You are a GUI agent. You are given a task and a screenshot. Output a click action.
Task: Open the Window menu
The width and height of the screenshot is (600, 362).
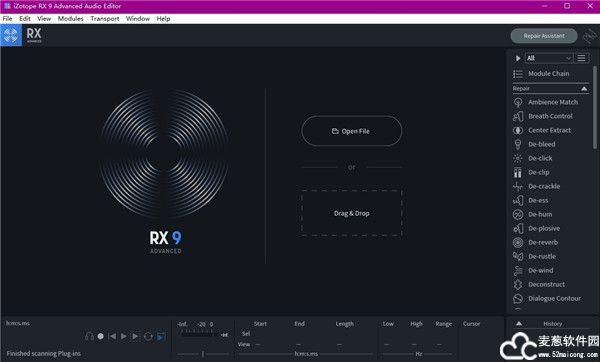tap(138, 18)
